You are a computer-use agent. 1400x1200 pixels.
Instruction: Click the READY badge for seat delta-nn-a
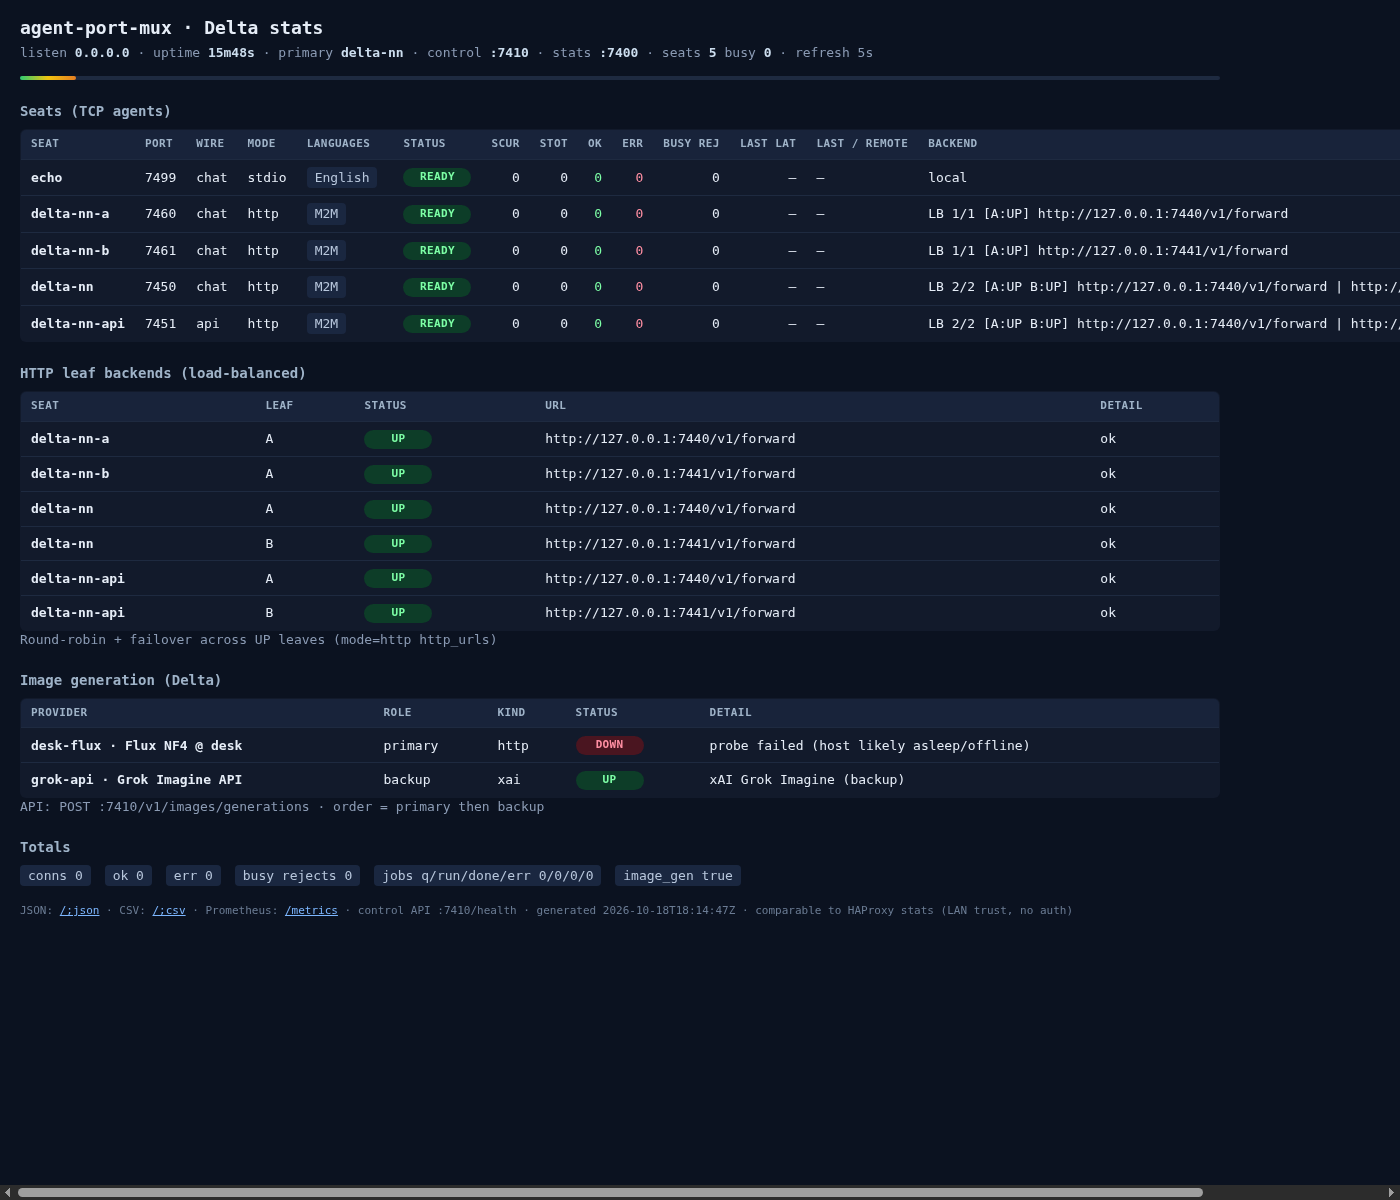pyautogui.click(x=437, y=214)
